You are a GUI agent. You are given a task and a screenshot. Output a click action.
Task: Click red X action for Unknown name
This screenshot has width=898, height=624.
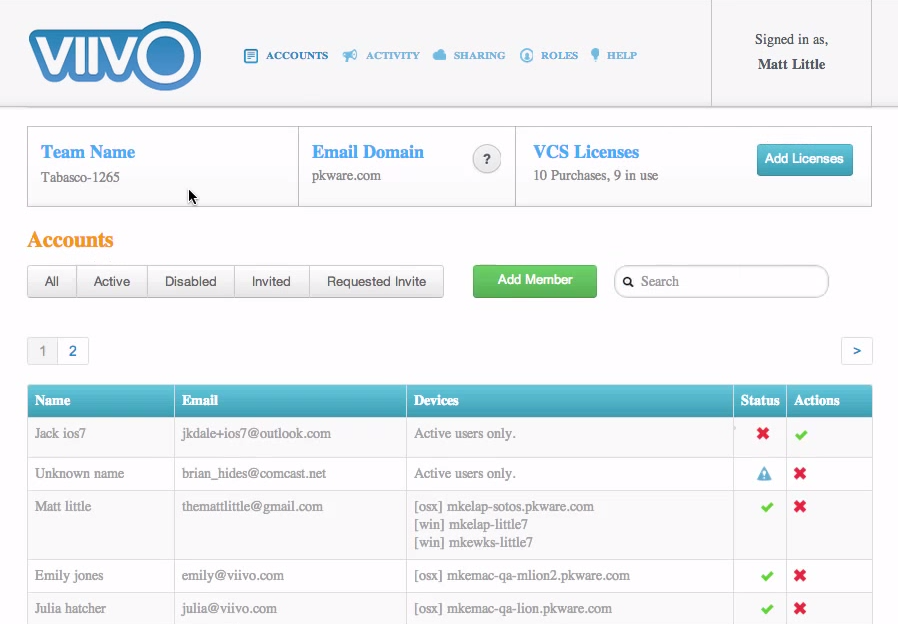coord(800,474)
